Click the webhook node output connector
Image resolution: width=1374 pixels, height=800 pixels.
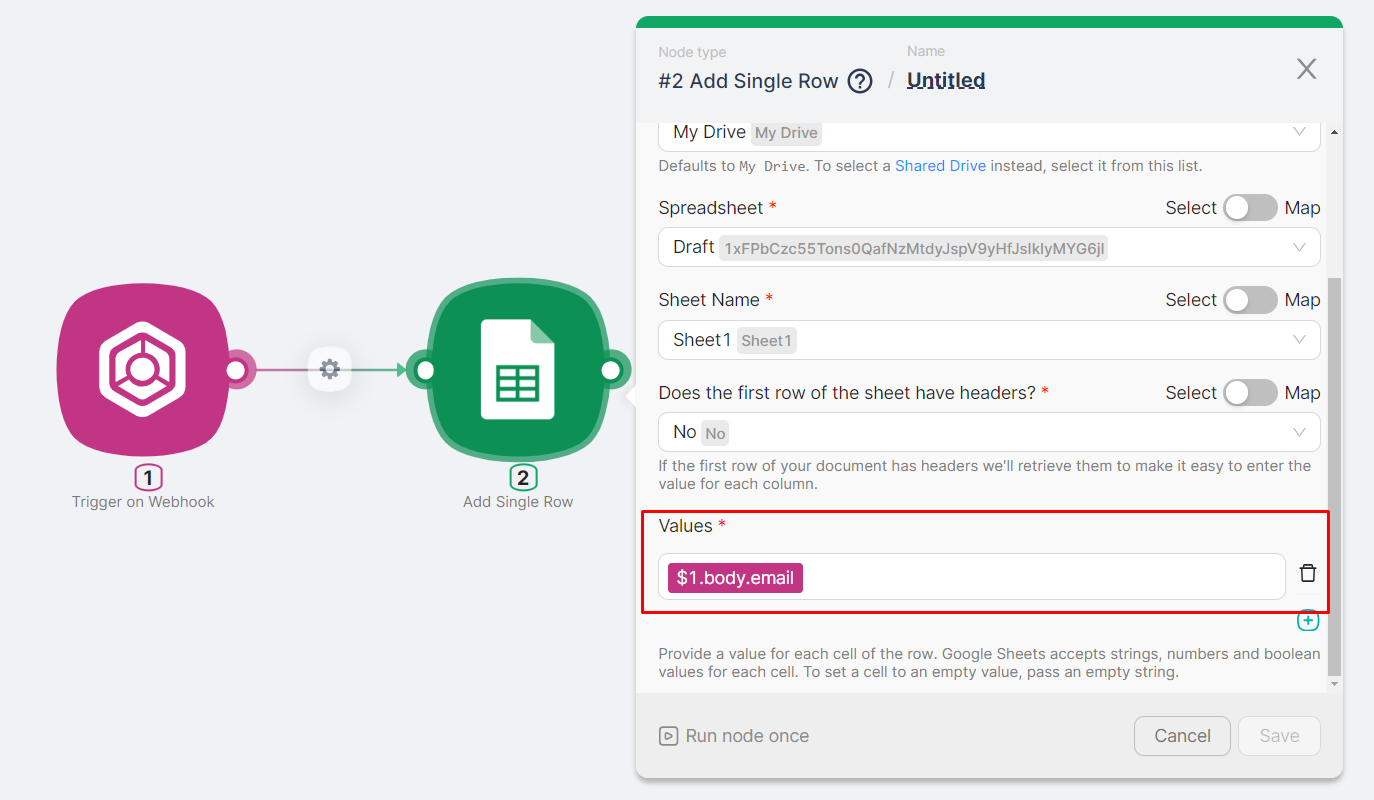237,371
